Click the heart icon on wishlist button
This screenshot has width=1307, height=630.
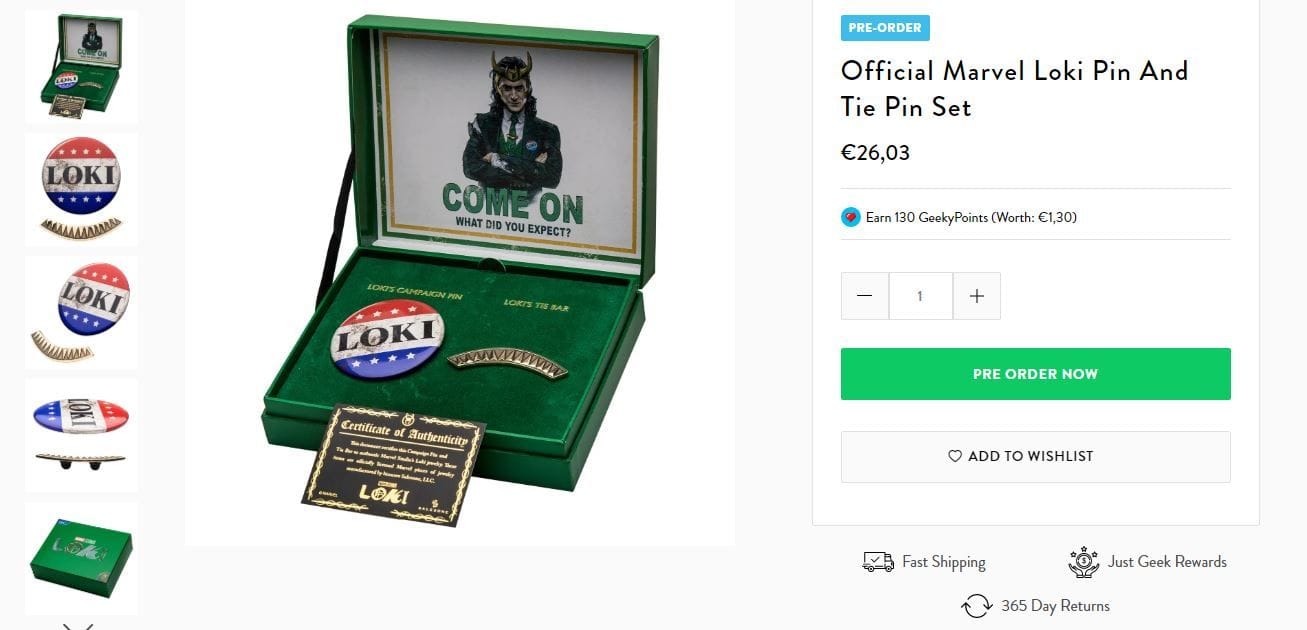(955, 456)
